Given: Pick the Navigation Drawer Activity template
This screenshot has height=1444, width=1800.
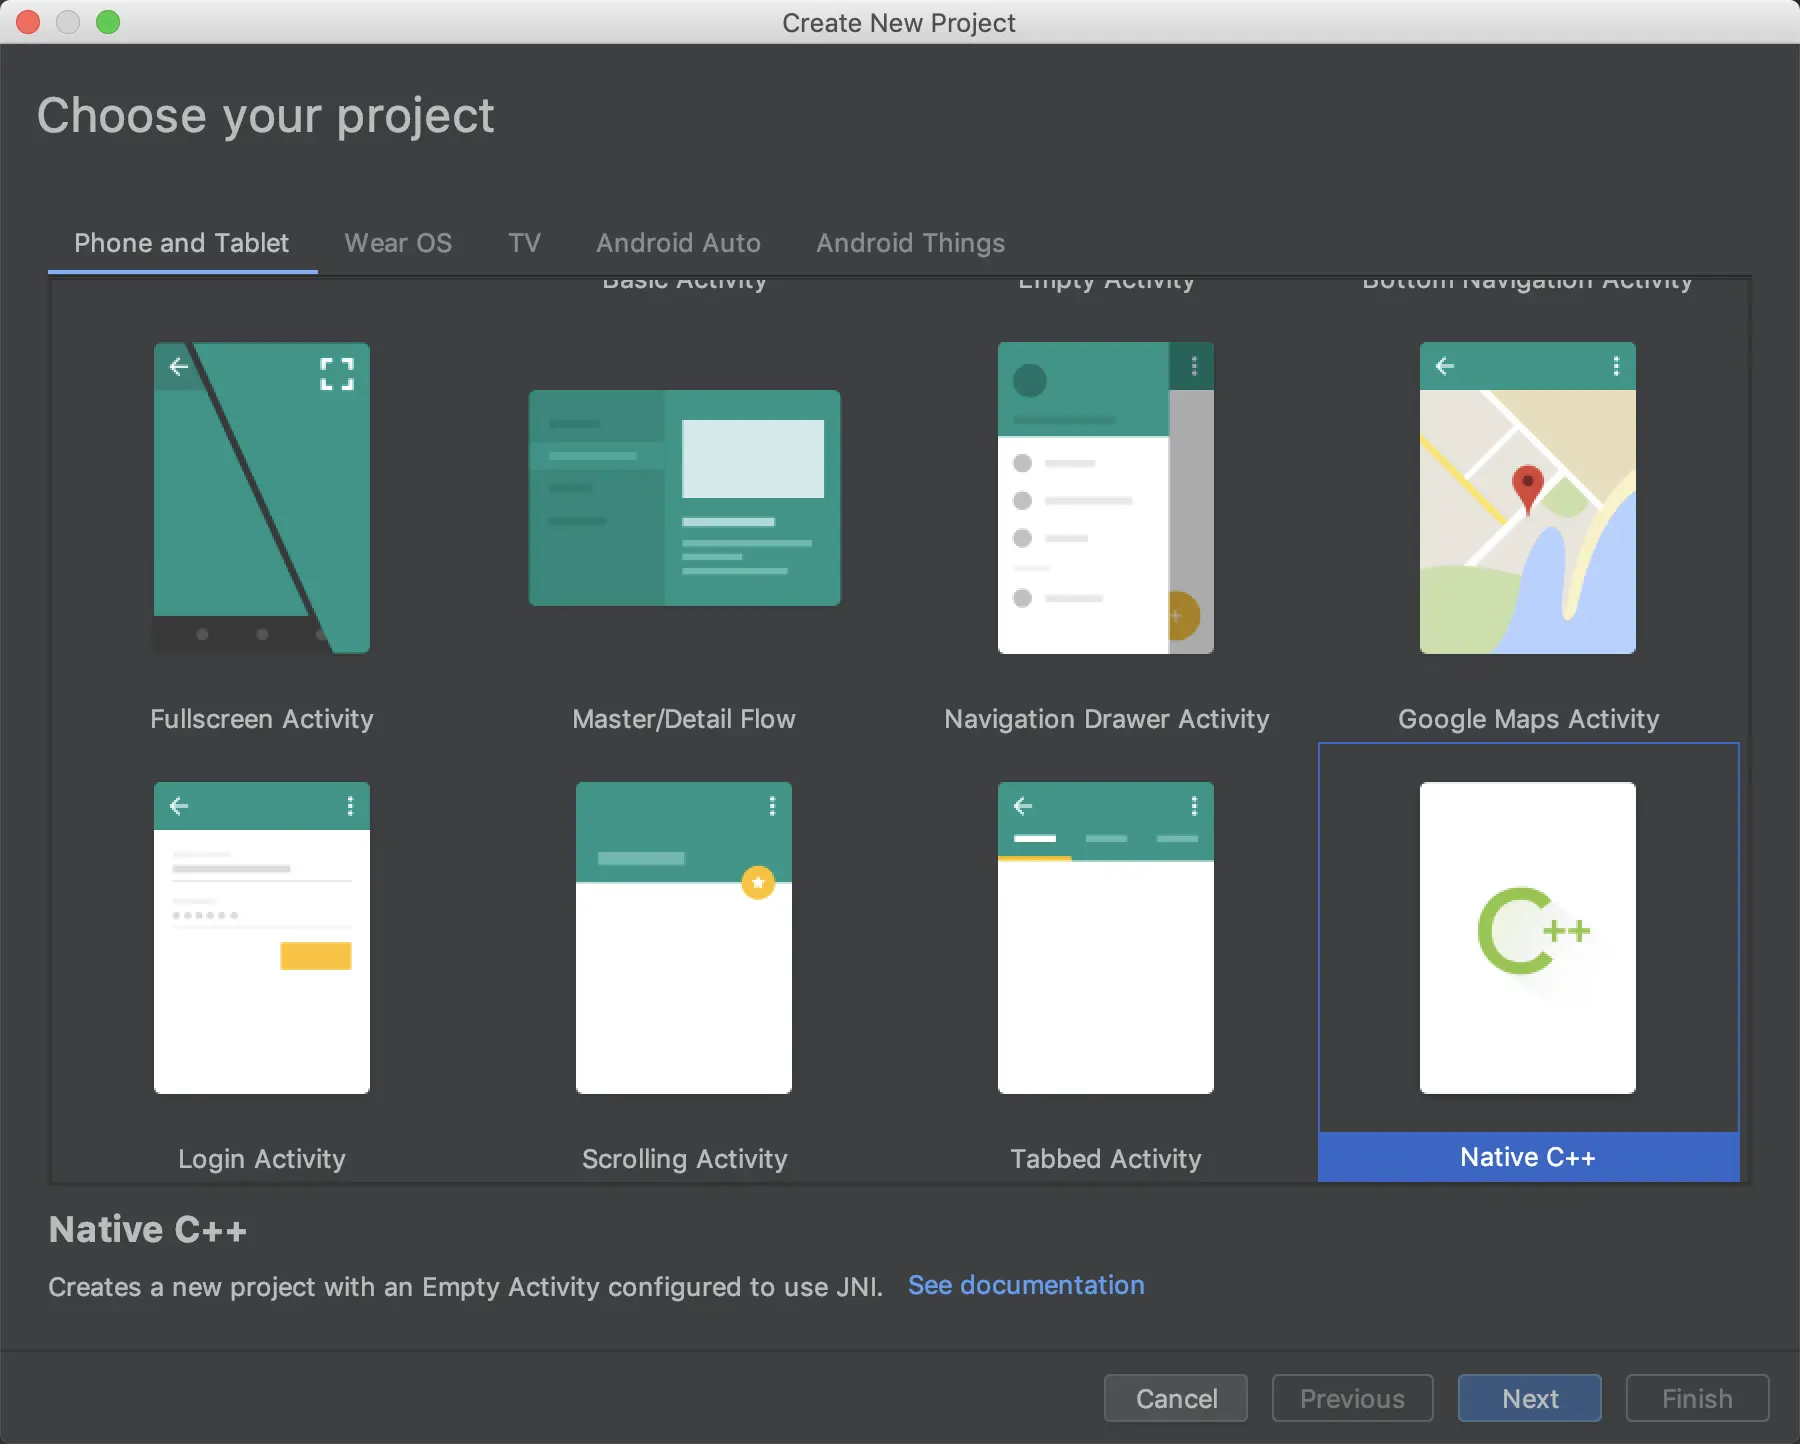Looking at the screenshot, I should click(1106, 498).
